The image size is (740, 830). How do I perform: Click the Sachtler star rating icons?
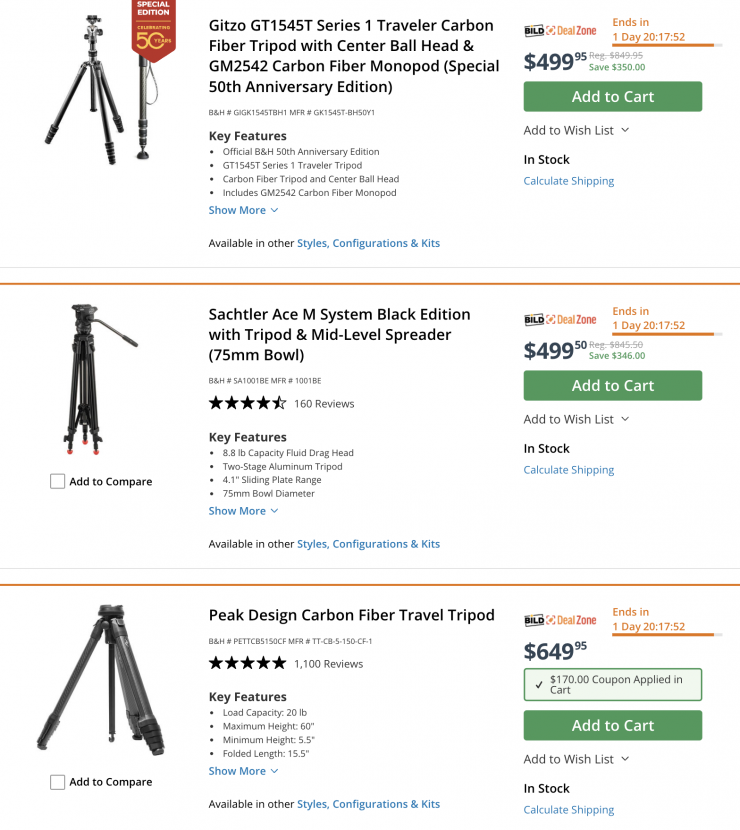coord(247,404)
